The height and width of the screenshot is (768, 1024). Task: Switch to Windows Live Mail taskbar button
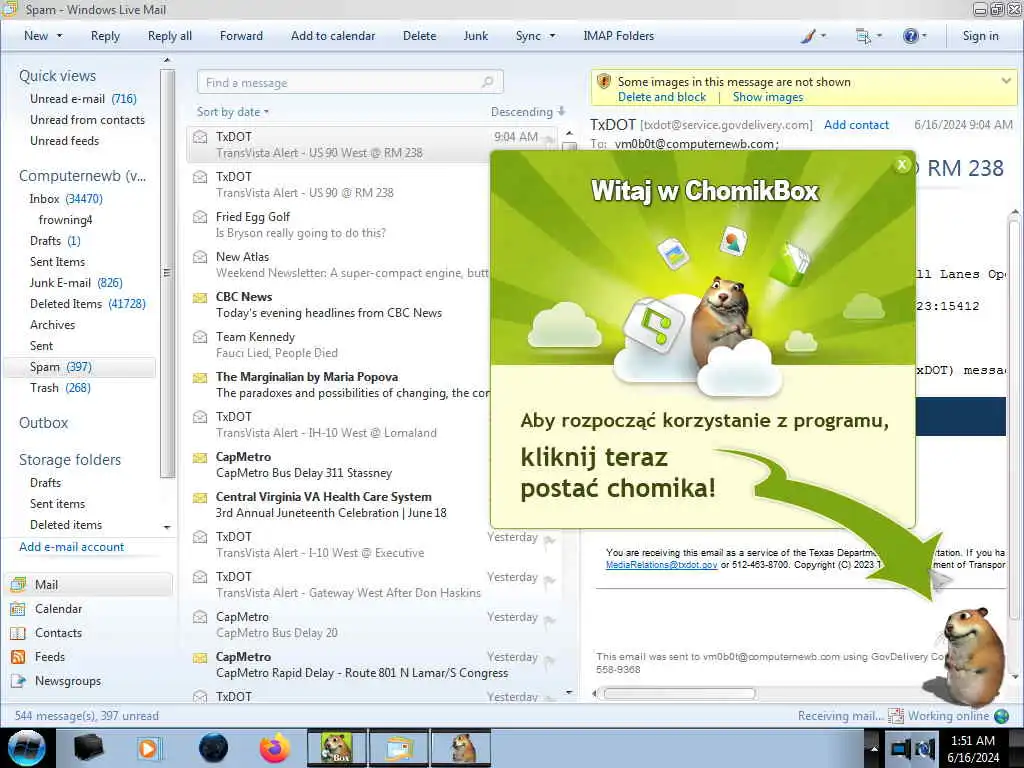[399, 748]
